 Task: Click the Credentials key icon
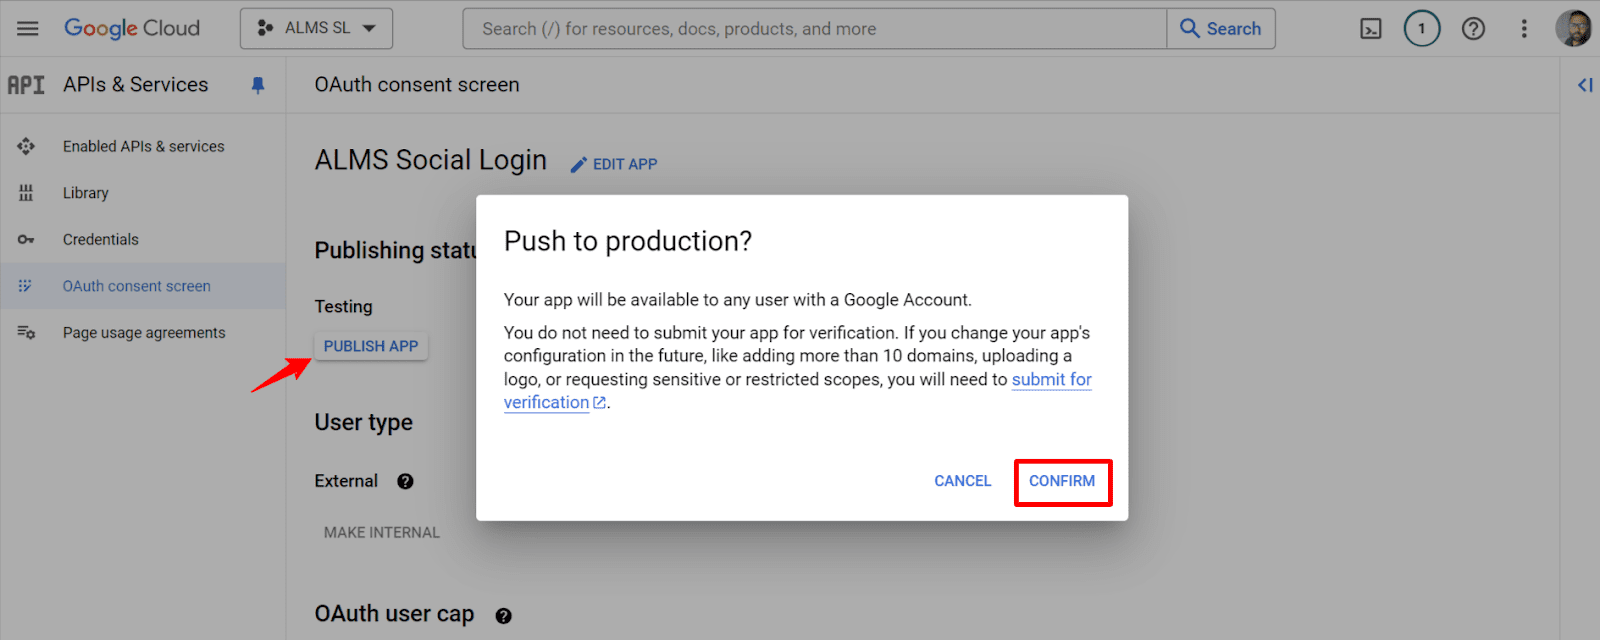(26, 239)
